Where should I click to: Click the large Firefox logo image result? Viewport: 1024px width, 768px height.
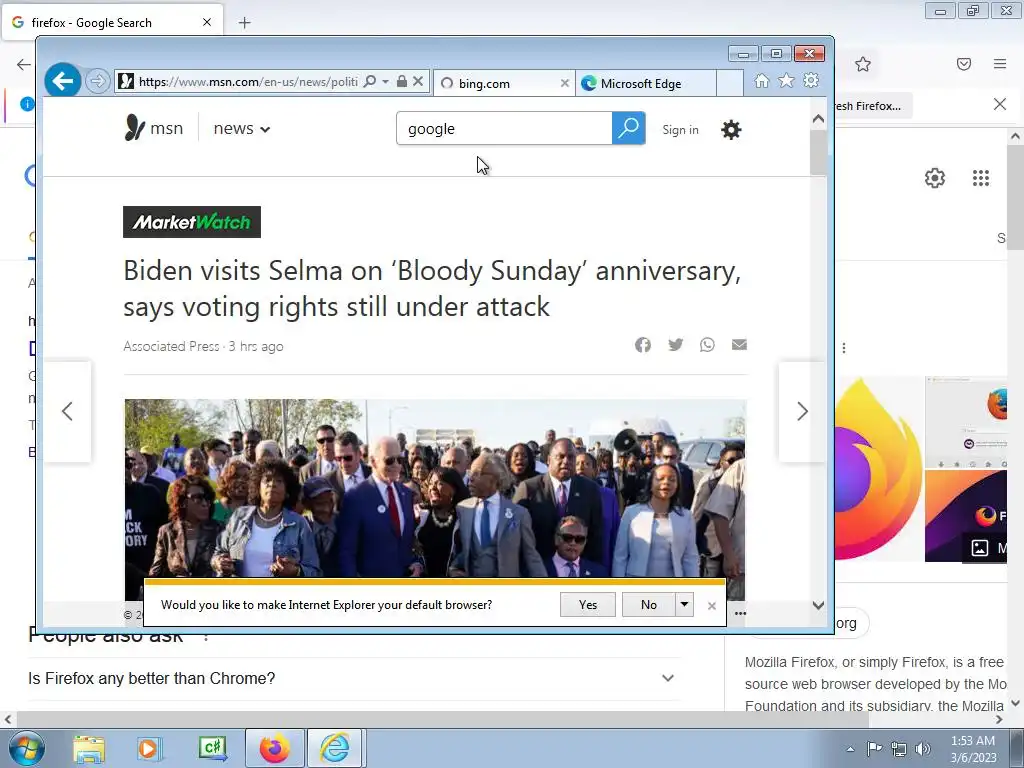coord(877,469)
